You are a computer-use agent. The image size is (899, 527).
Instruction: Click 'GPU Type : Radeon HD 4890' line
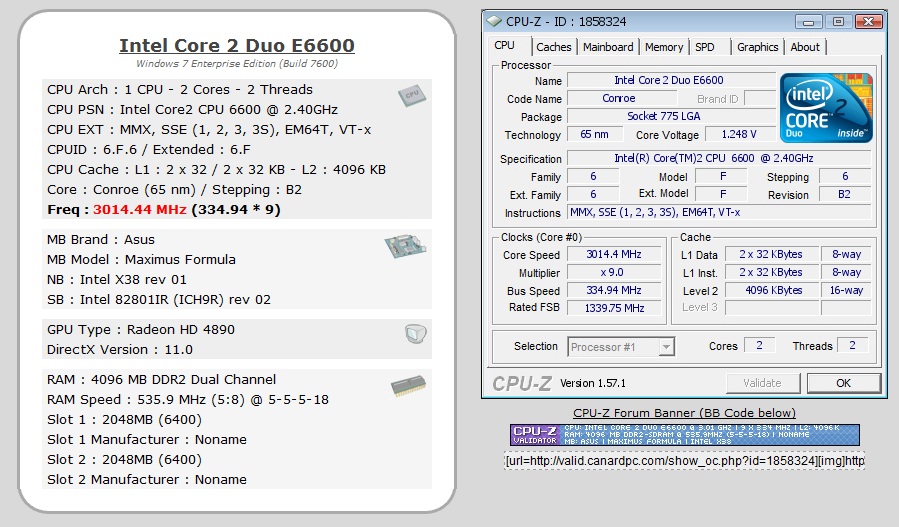(x=140, y=330)
